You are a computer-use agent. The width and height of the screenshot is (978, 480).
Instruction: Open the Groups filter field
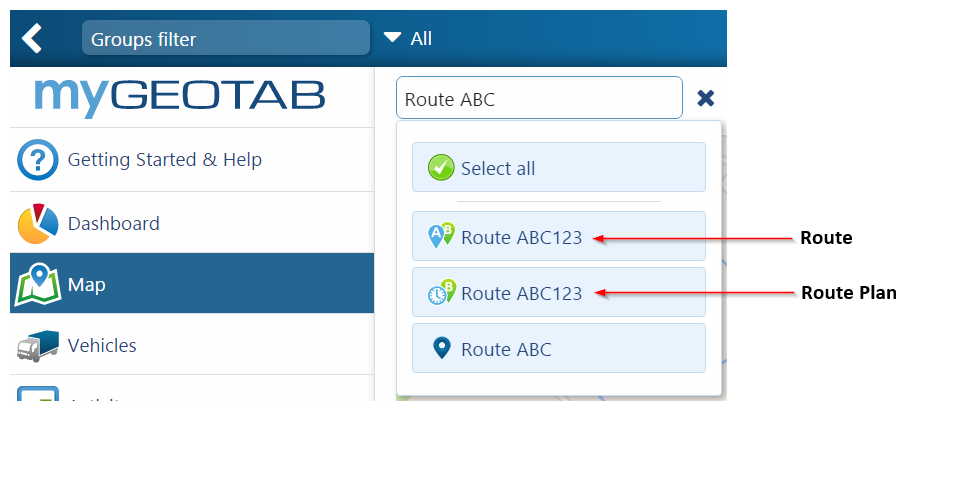pos(225,39)
